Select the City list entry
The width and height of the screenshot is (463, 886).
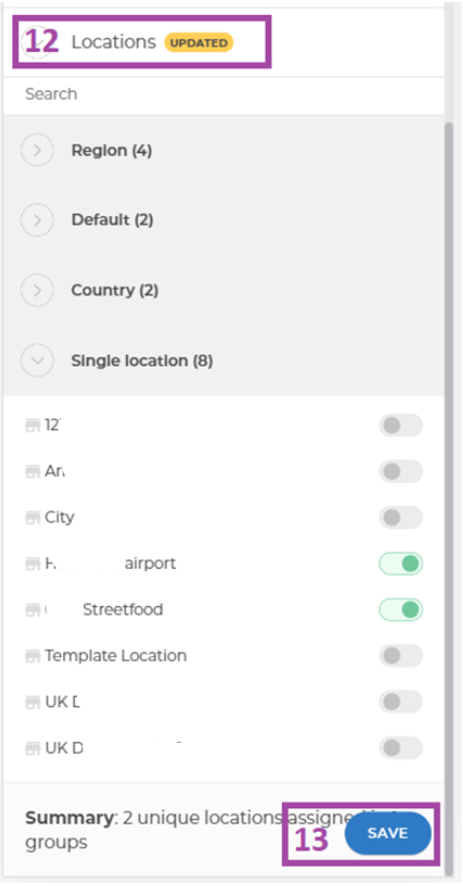[x=59, y=518]
